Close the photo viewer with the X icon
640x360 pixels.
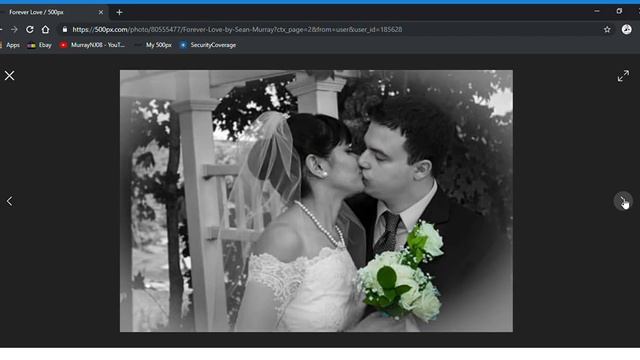click(9, 76)
